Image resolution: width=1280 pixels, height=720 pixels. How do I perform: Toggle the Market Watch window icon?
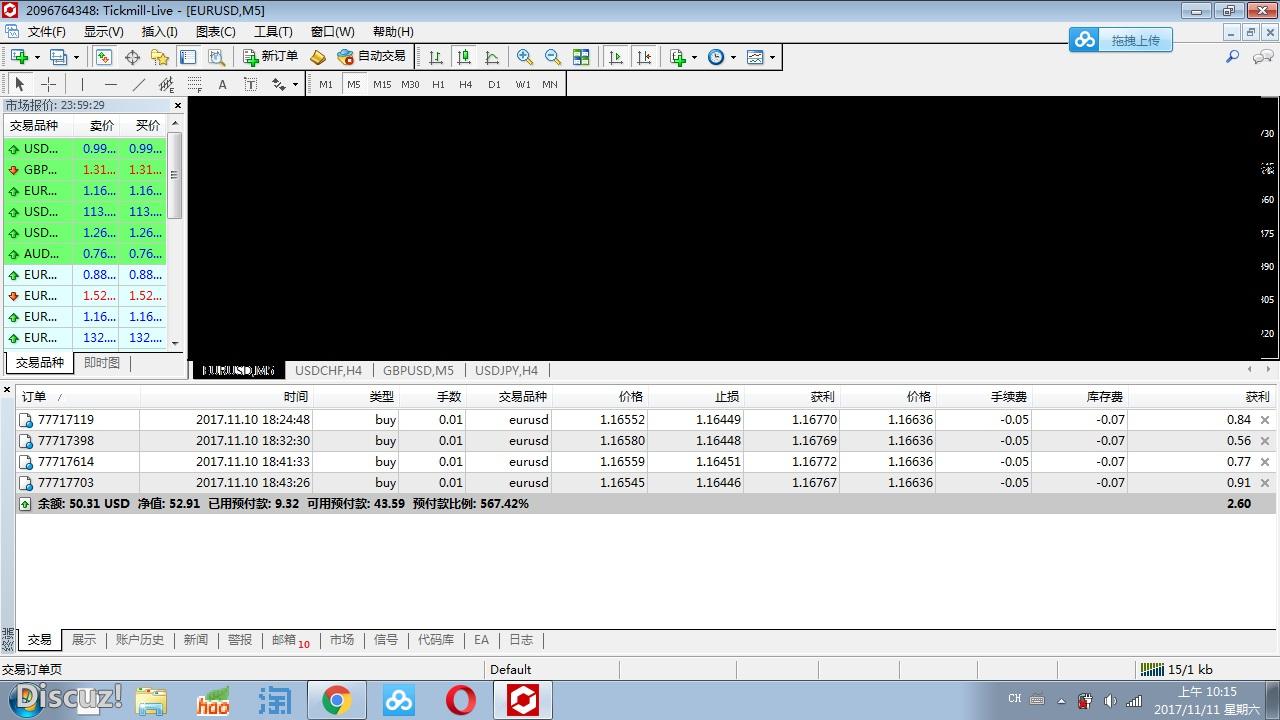[103, 57]
